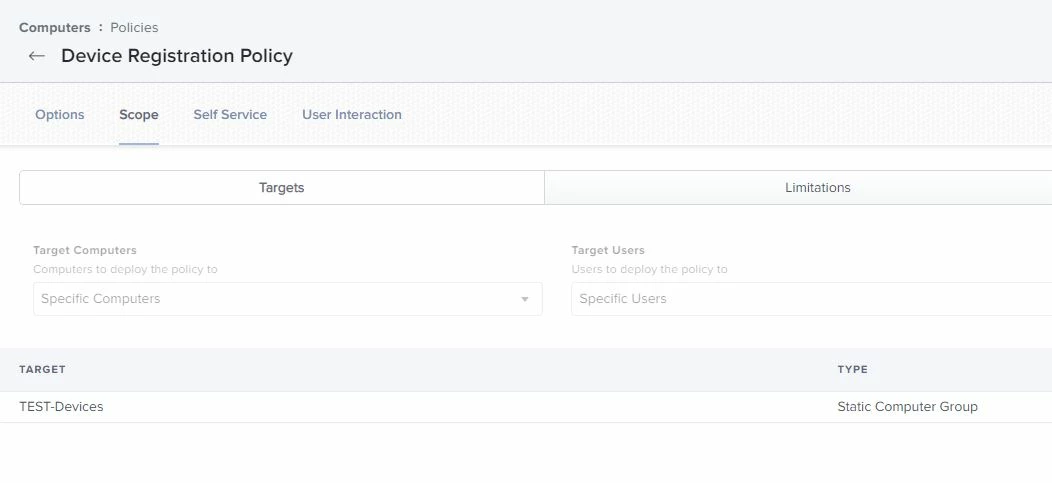Click the Computers breadcrumb link
Screen dimensions: 1052x483
(x=54, y=28)
